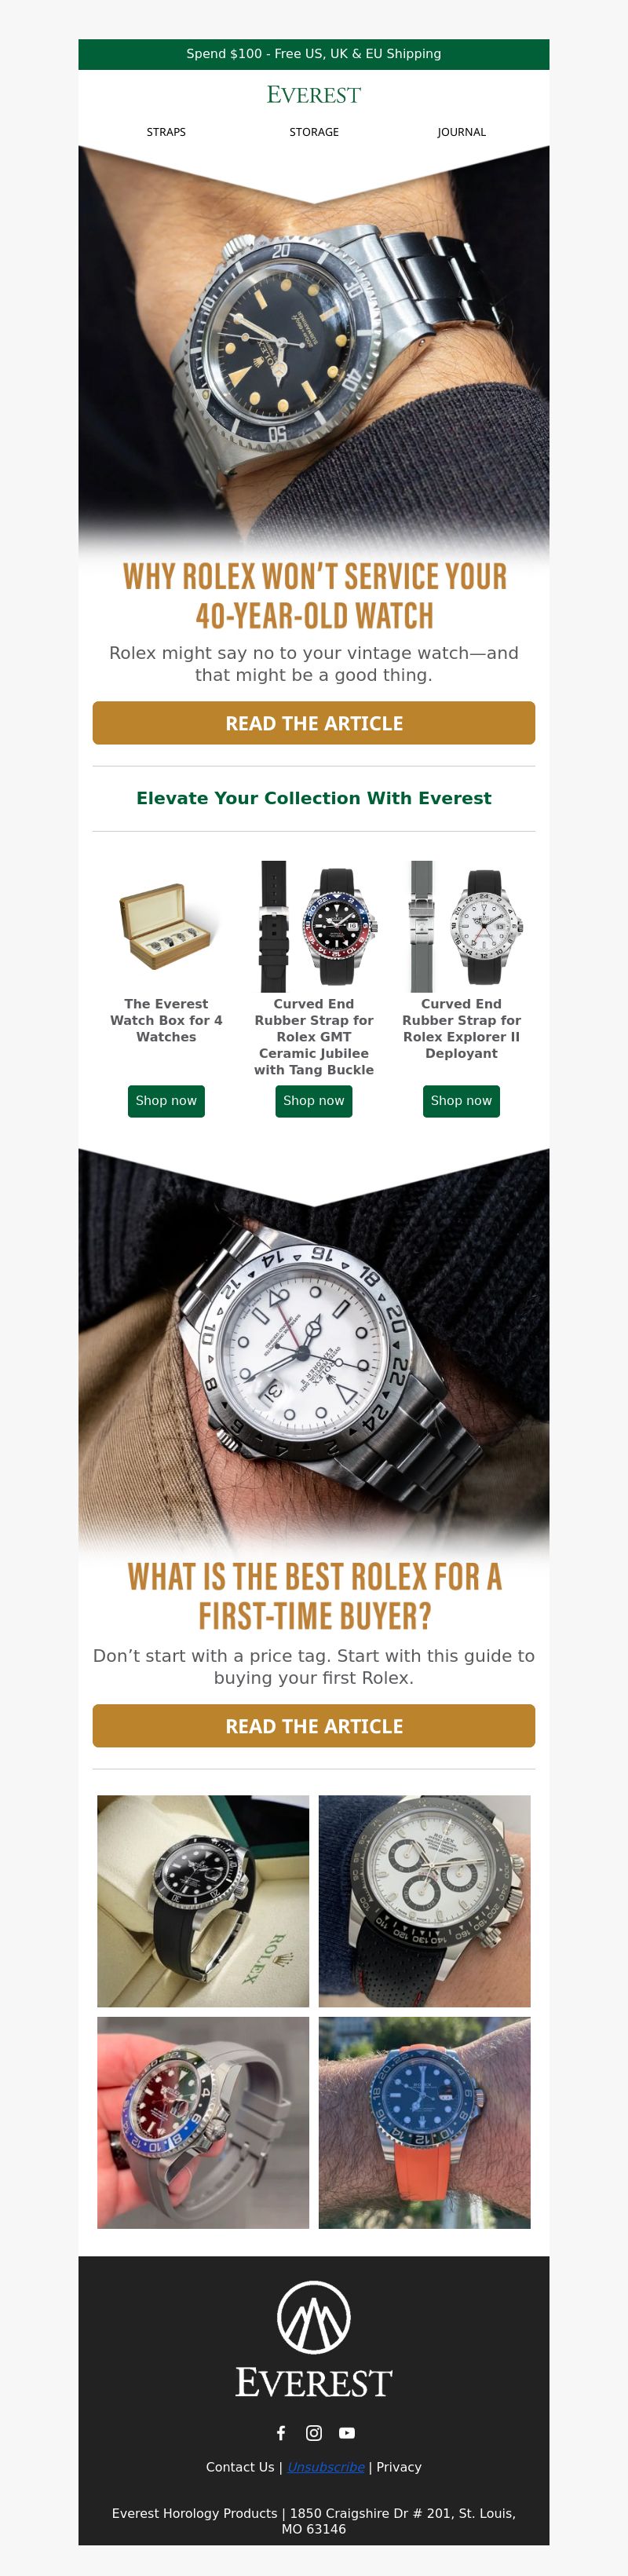Open the STORAGE menu item

tap(314, 132)
